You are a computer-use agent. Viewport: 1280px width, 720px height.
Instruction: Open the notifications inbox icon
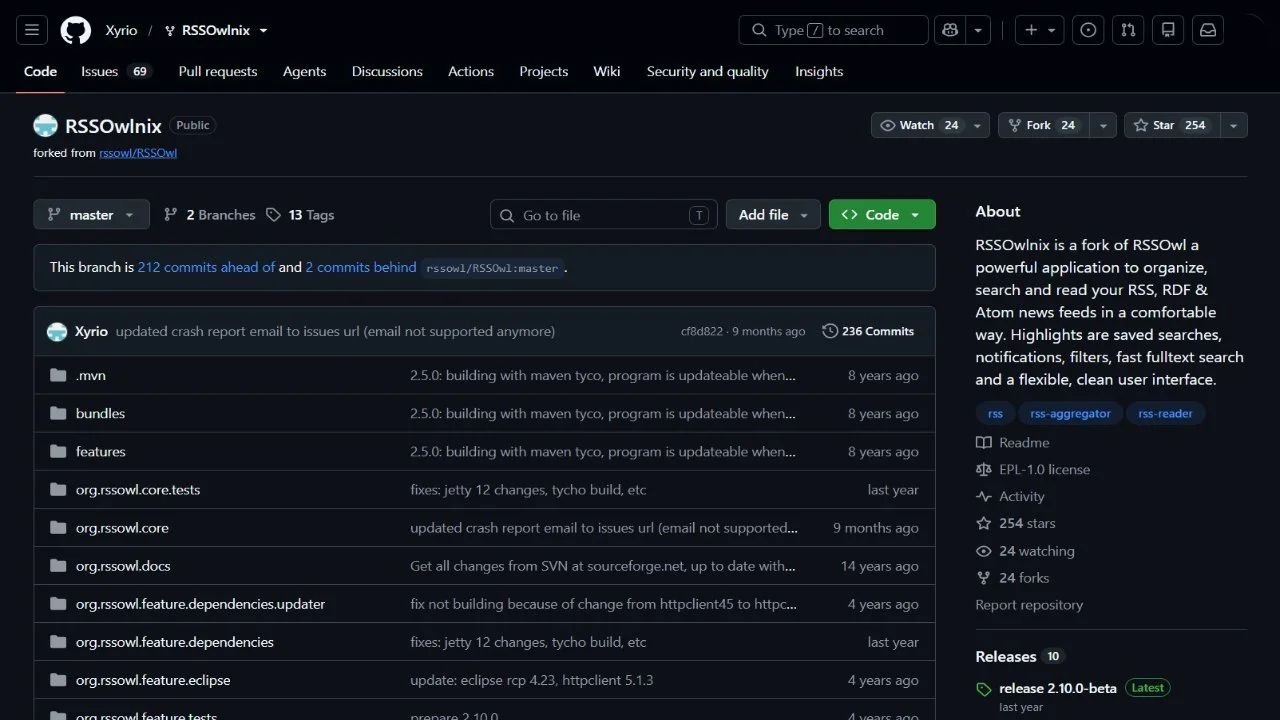pyautogui.click(x=1208, y=30)
